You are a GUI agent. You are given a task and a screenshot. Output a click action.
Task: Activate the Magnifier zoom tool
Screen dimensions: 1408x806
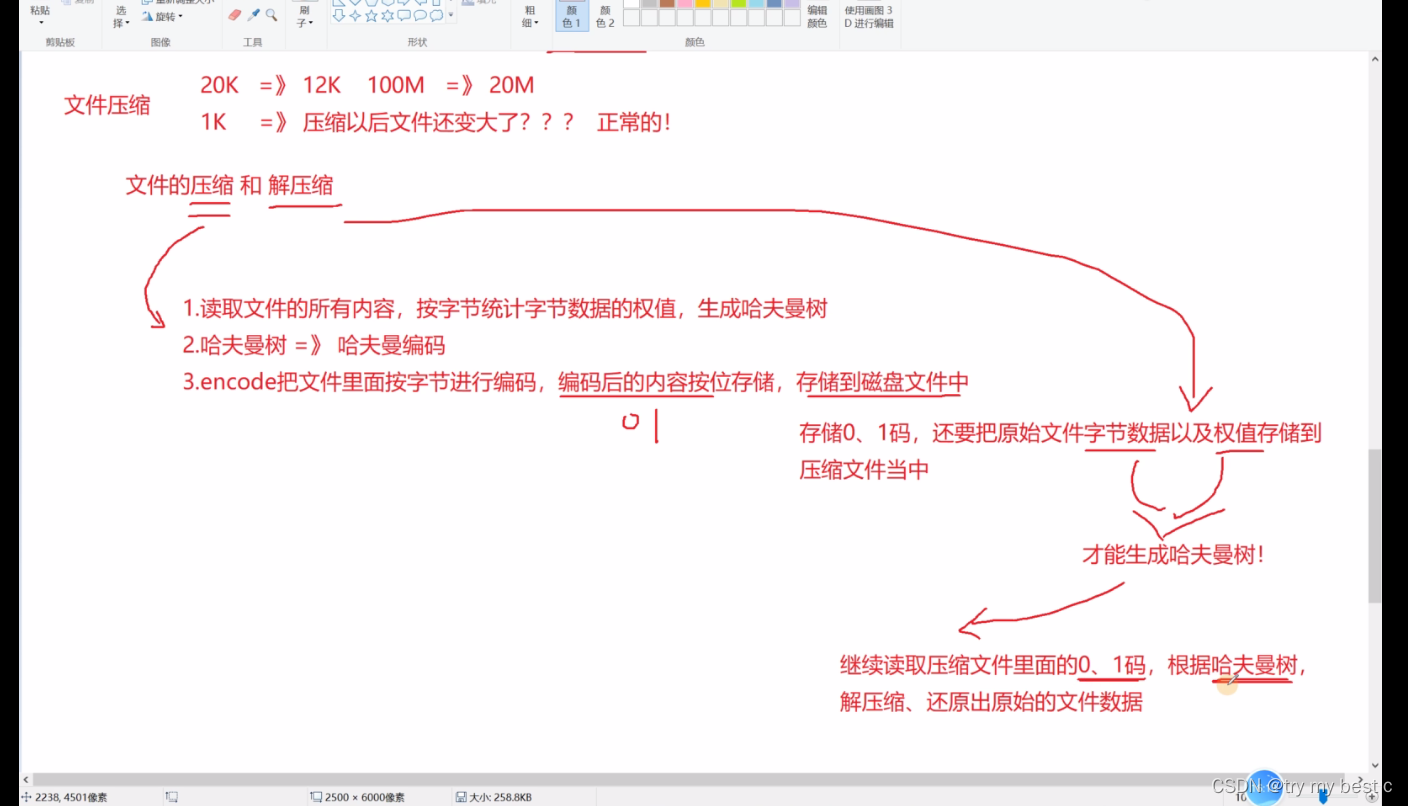coord(271,15)
